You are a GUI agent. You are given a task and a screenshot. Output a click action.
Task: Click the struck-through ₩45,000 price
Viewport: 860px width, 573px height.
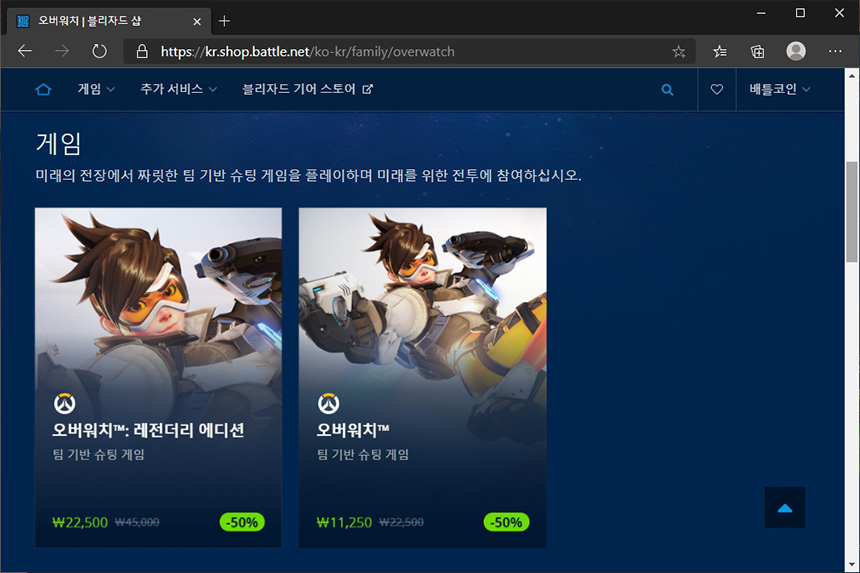[137, 523]
